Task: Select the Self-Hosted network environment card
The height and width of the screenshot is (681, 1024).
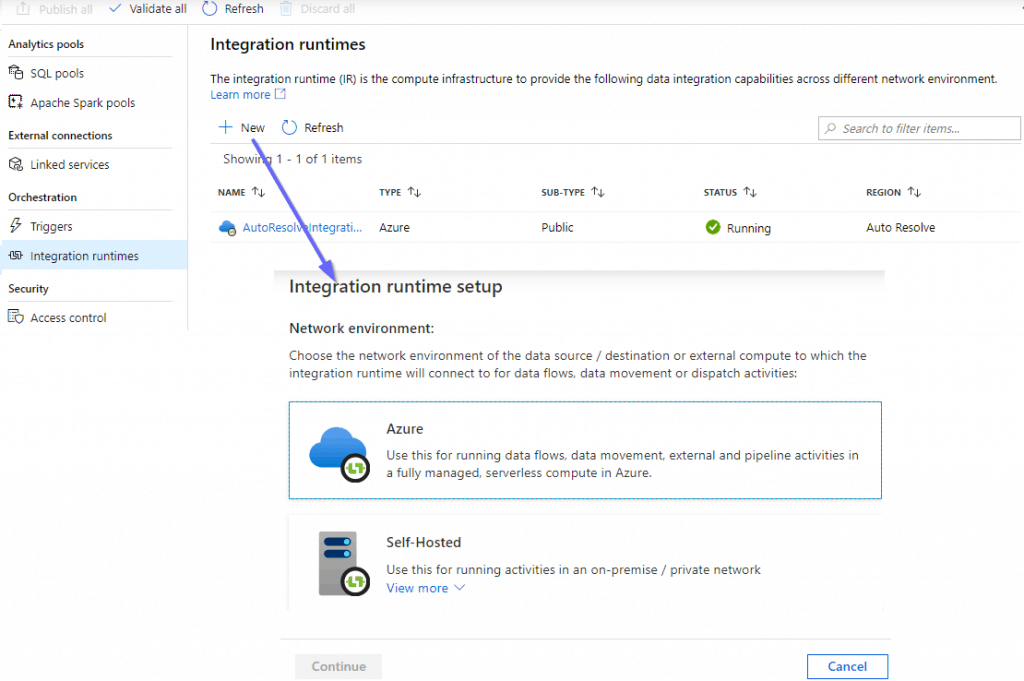Action: click(585, 563)
